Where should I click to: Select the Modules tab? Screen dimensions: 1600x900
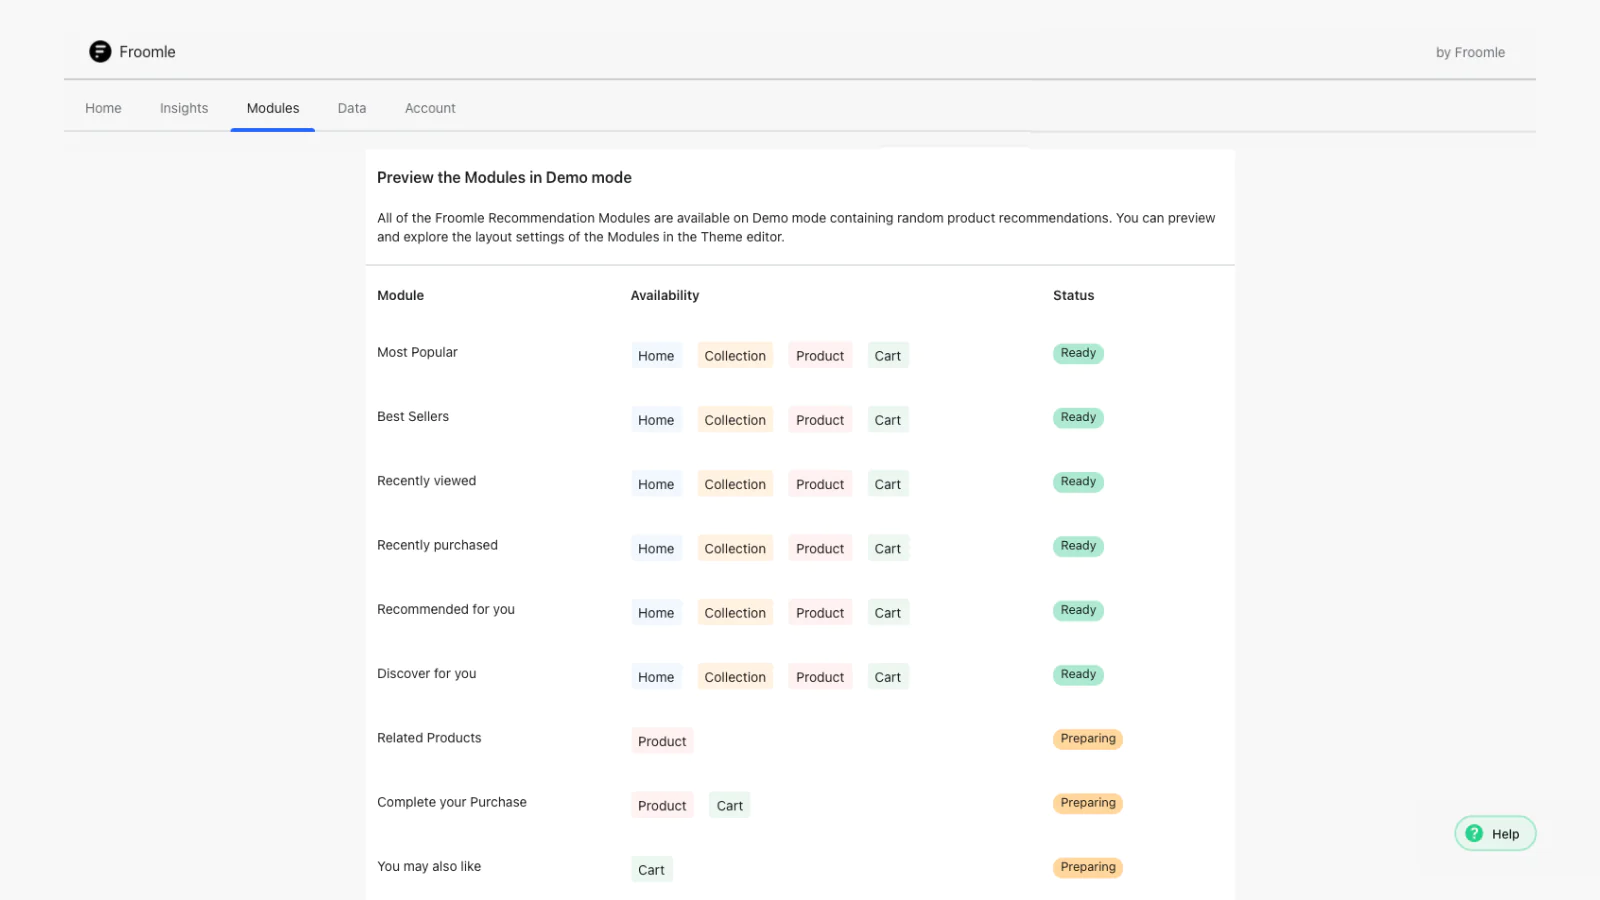[x=273, y=108]
